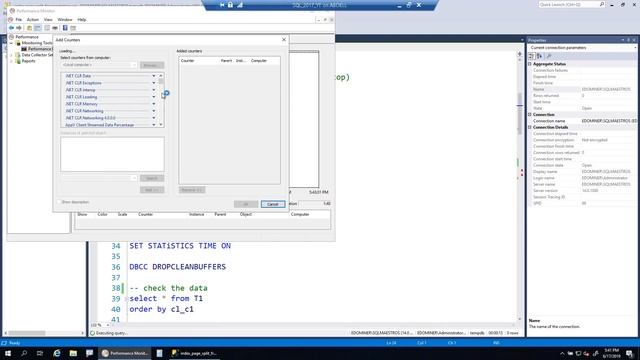
Task: Click the Back arrow in Performance Monitor toolbar
Action: pos(11,28)
